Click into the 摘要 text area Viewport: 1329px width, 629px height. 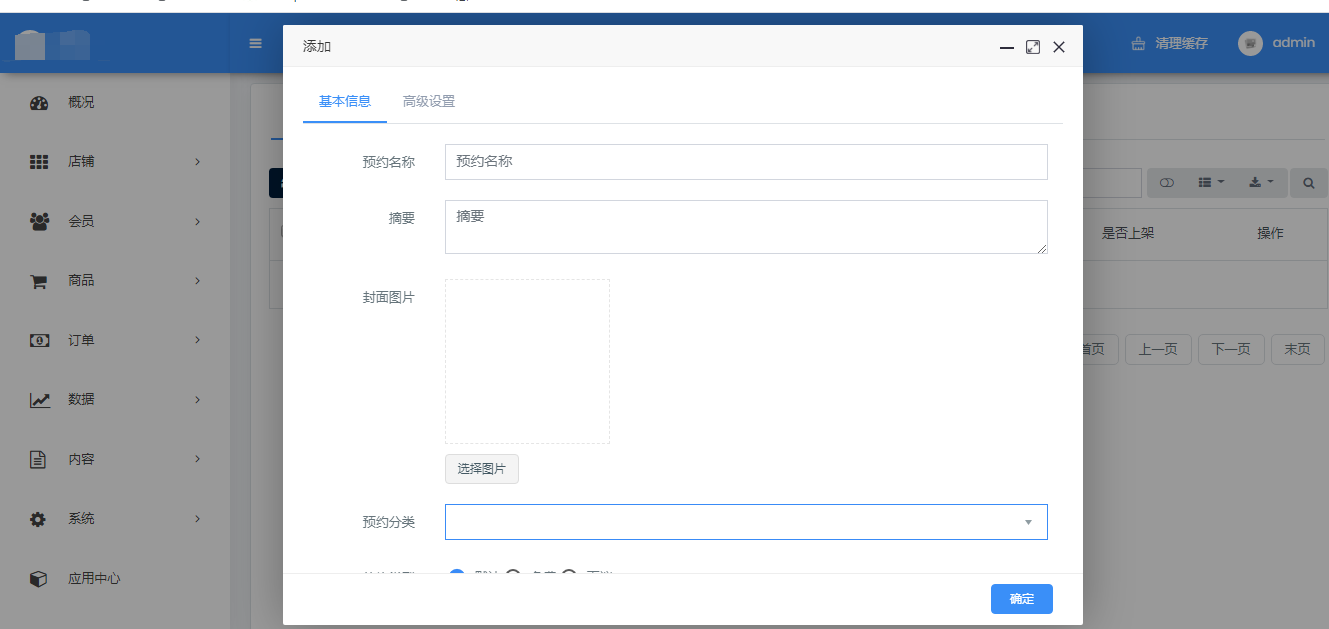[746, 227]
